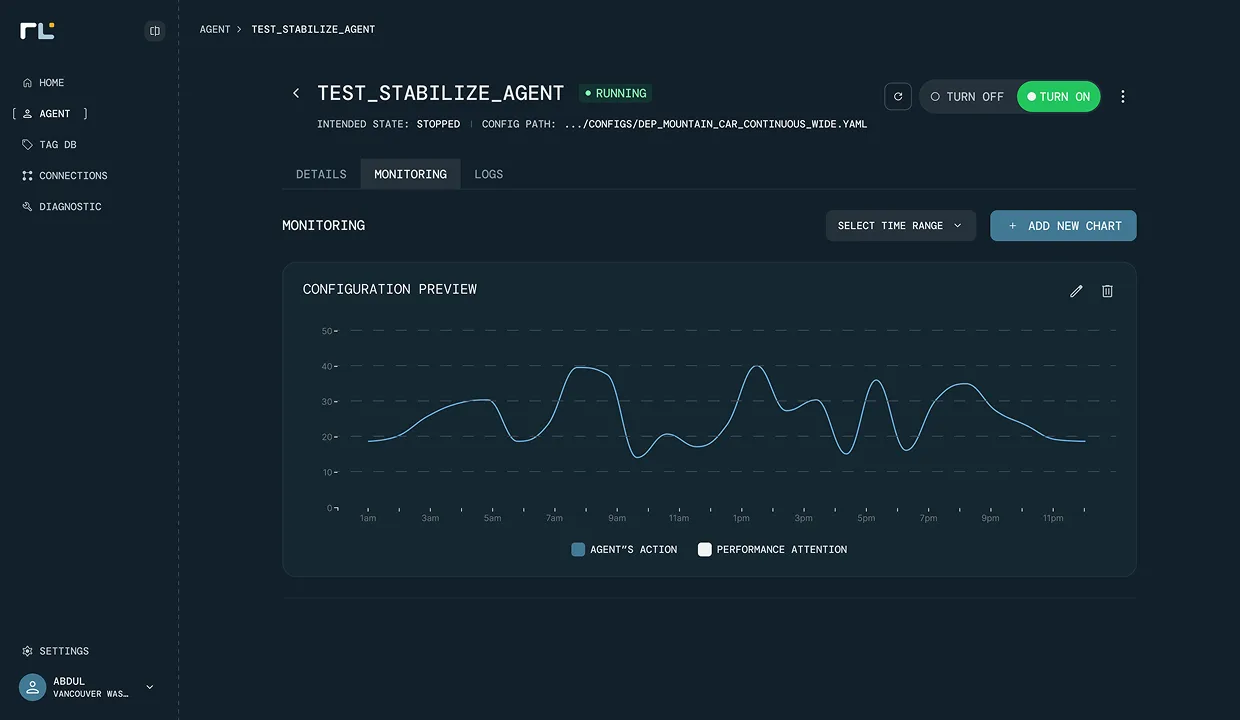
Task: Click the Running status badge
Action: (x=616, y=93)
